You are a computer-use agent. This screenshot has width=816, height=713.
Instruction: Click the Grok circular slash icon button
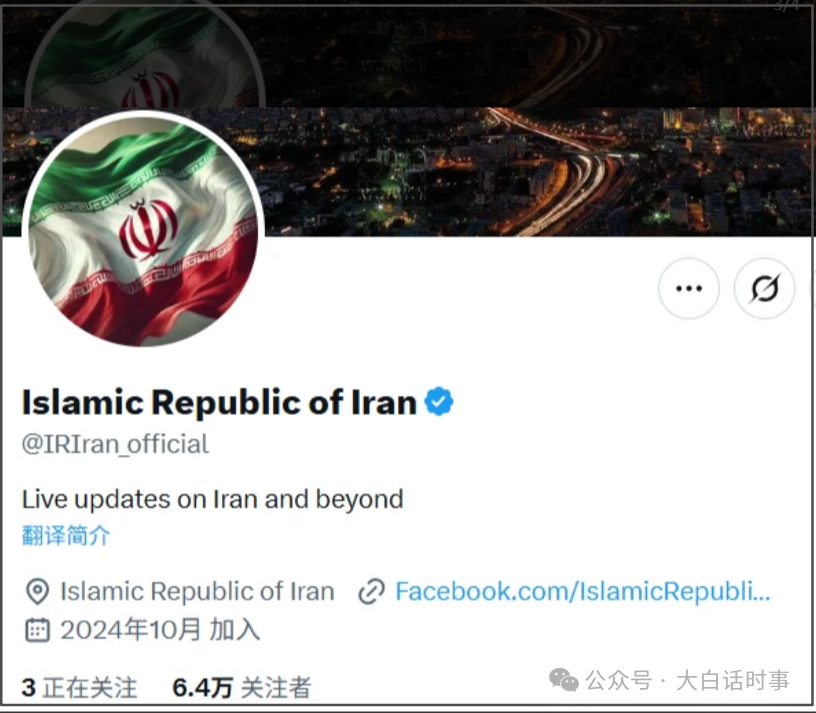pos(764,288)
